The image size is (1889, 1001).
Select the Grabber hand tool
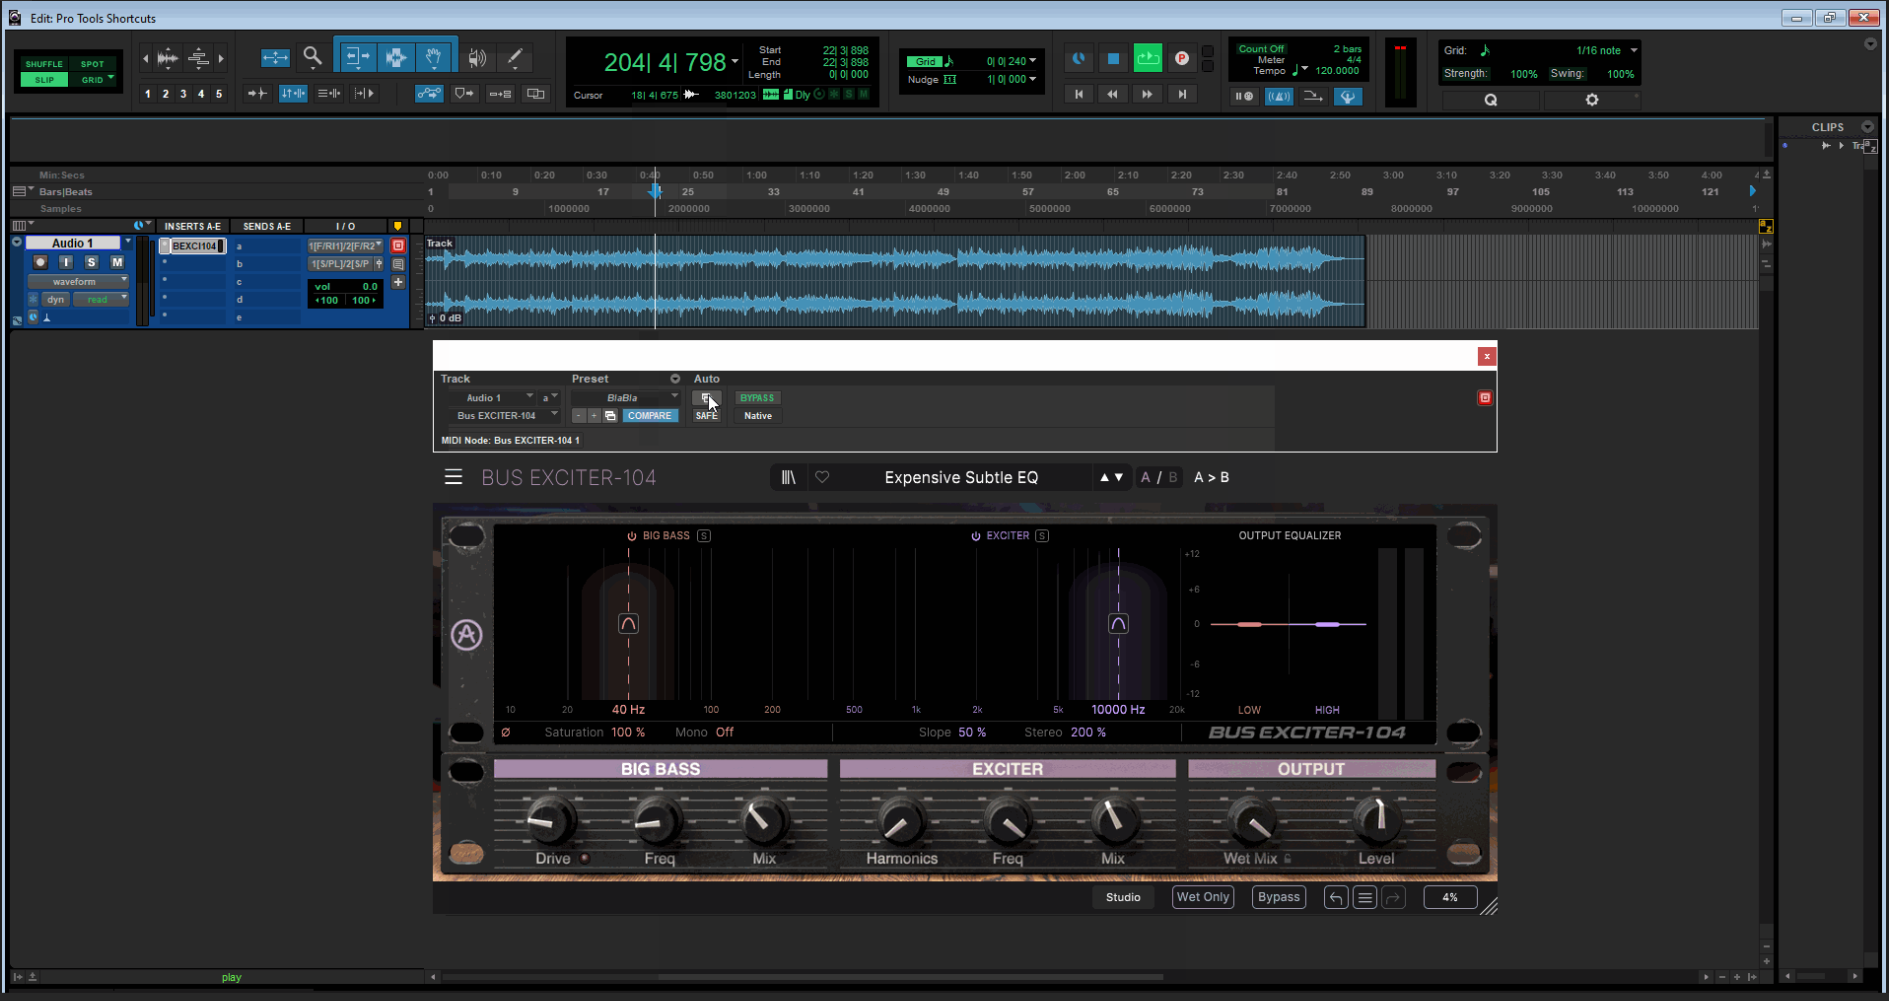pos(435,57)
